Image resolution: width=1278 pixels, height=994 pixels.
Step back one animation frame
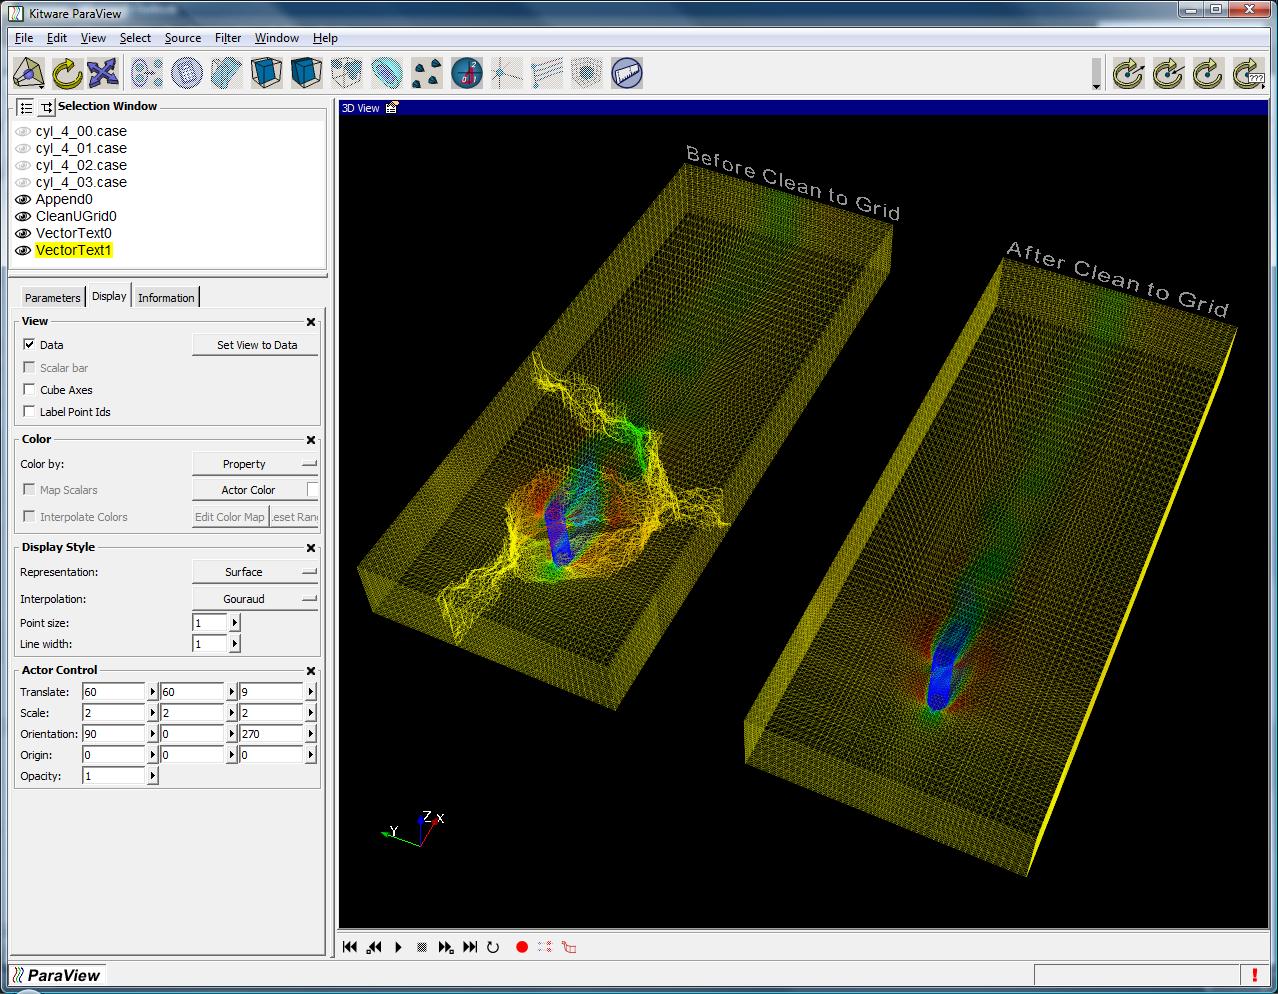point(374,947)
